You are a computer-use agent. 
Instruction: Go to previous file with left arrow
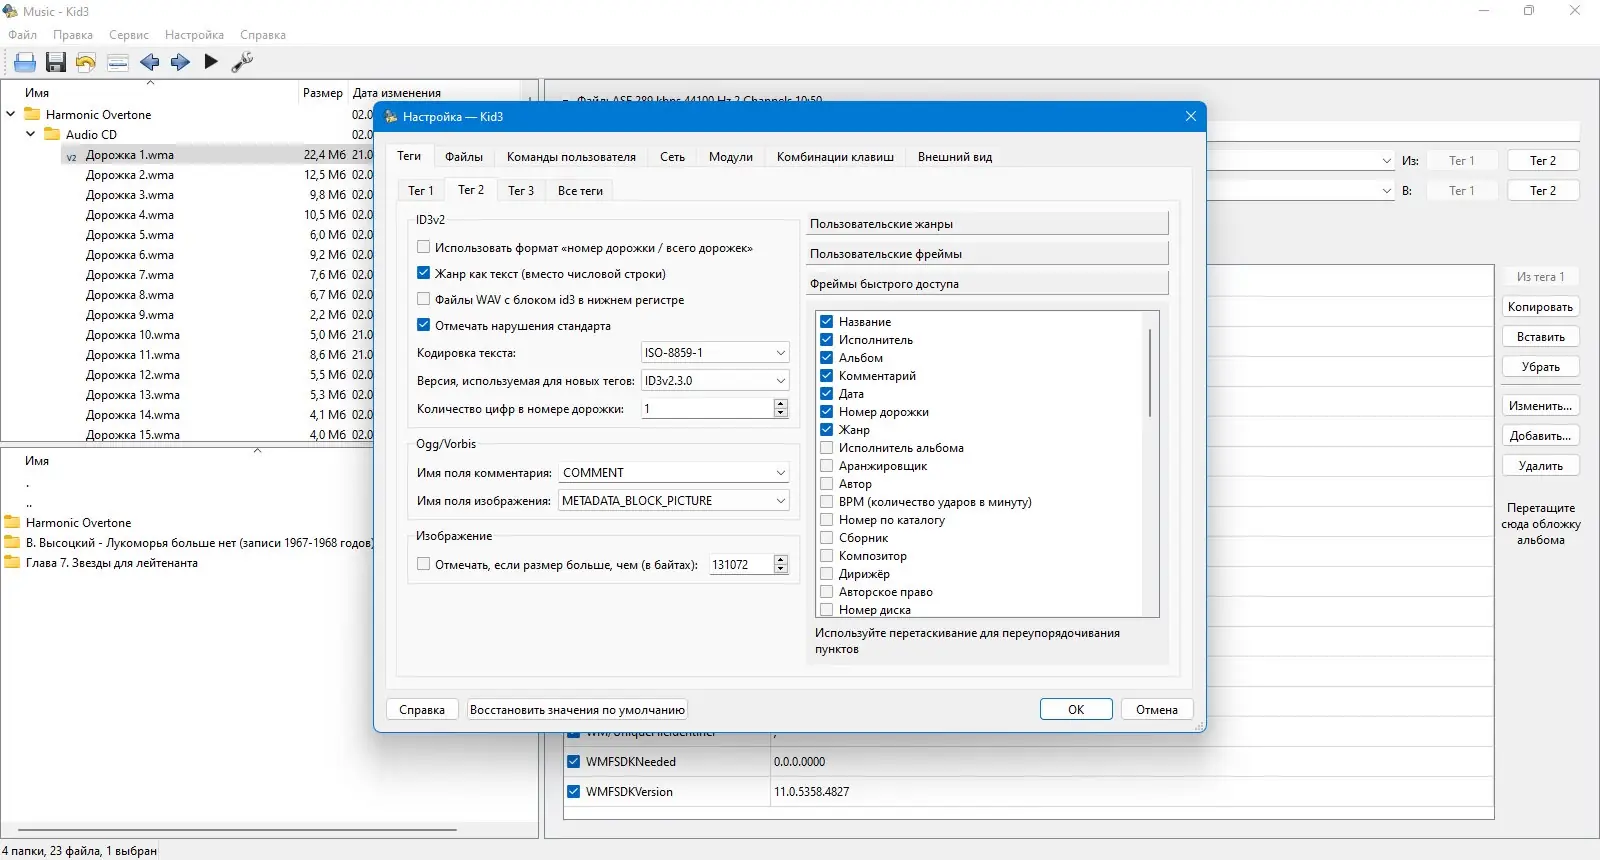[x=150, y=62]
